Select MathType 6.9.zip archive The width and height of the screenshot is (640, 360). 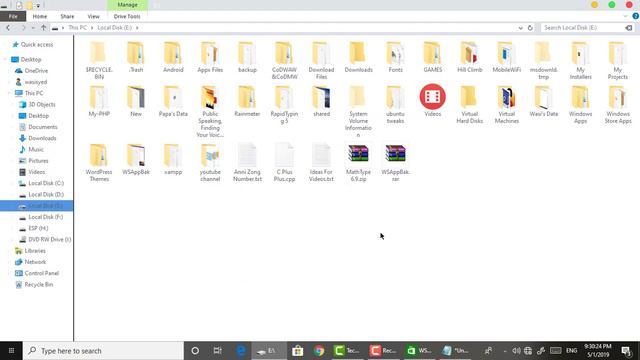(x=358, y=163)
